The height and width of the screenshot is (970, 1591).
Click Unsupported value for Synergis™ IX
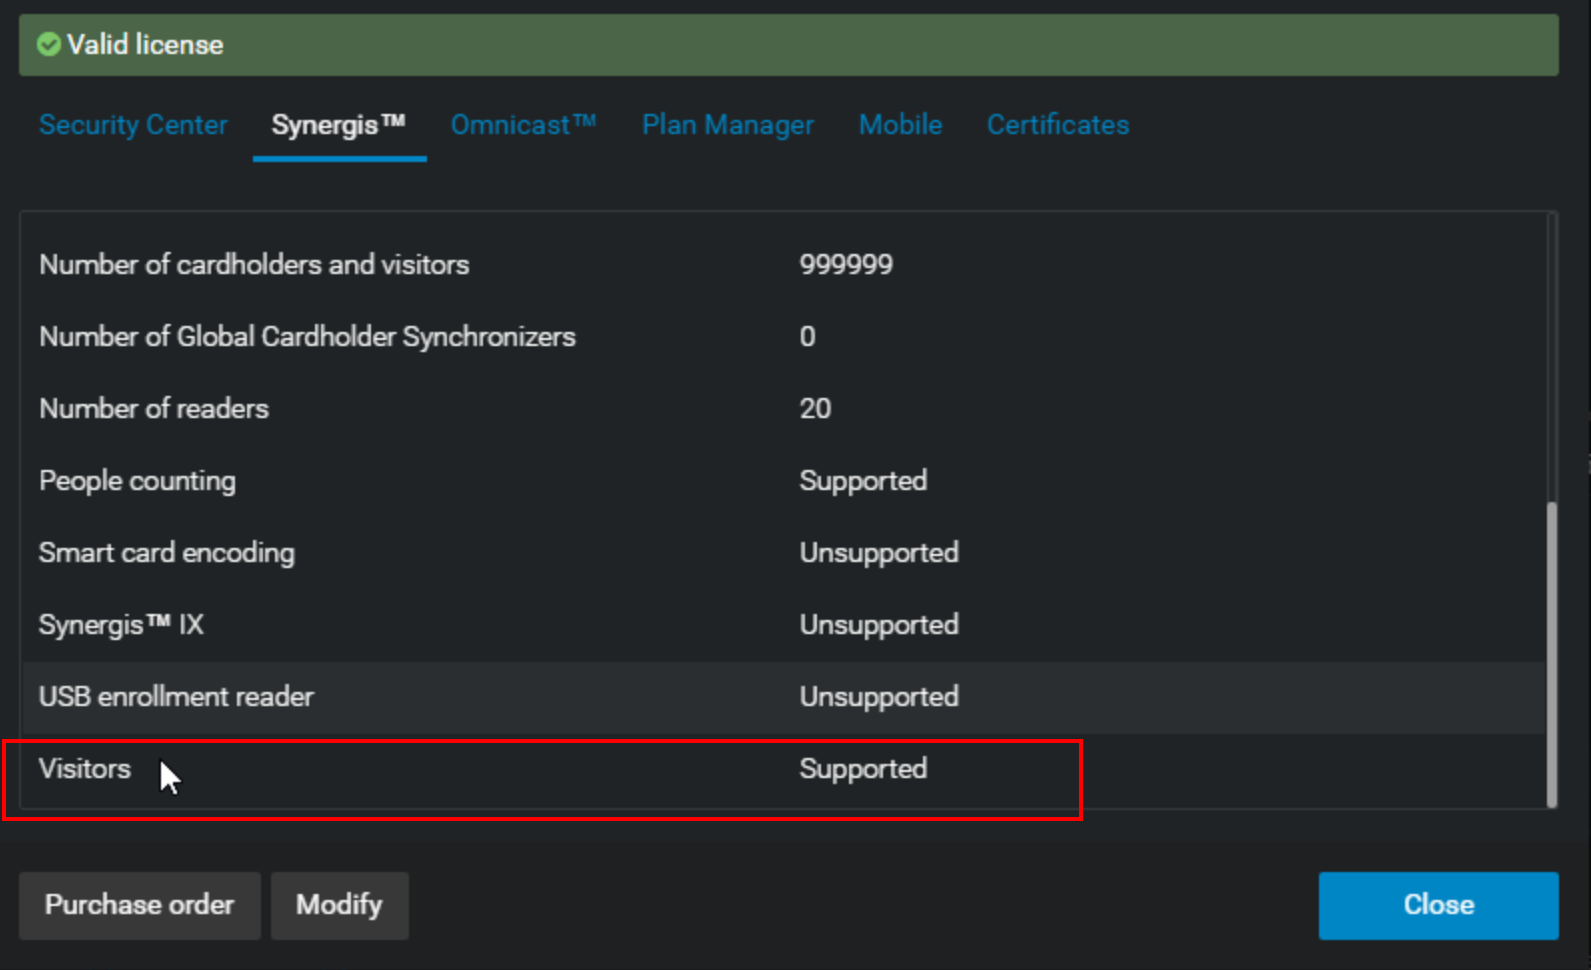point(879,625)
